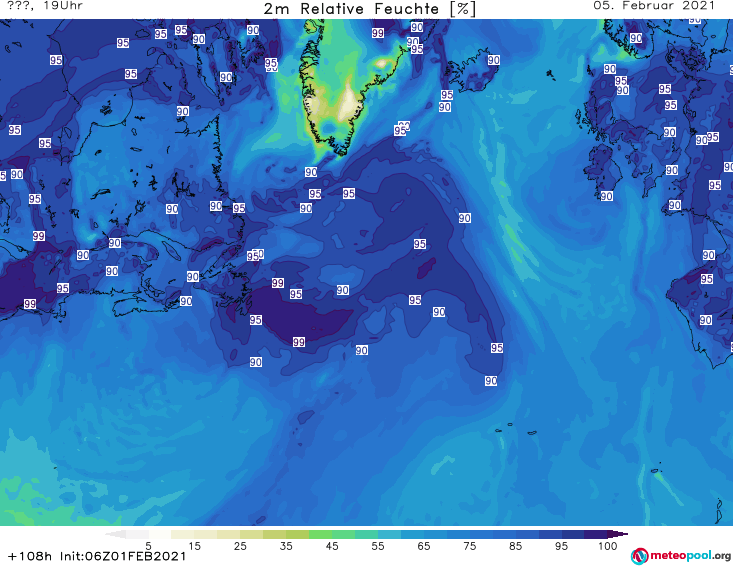This screenshot has height=566, width=733.
Task: Pick the bright green legend segment
Action: click(x=320, y=534)
